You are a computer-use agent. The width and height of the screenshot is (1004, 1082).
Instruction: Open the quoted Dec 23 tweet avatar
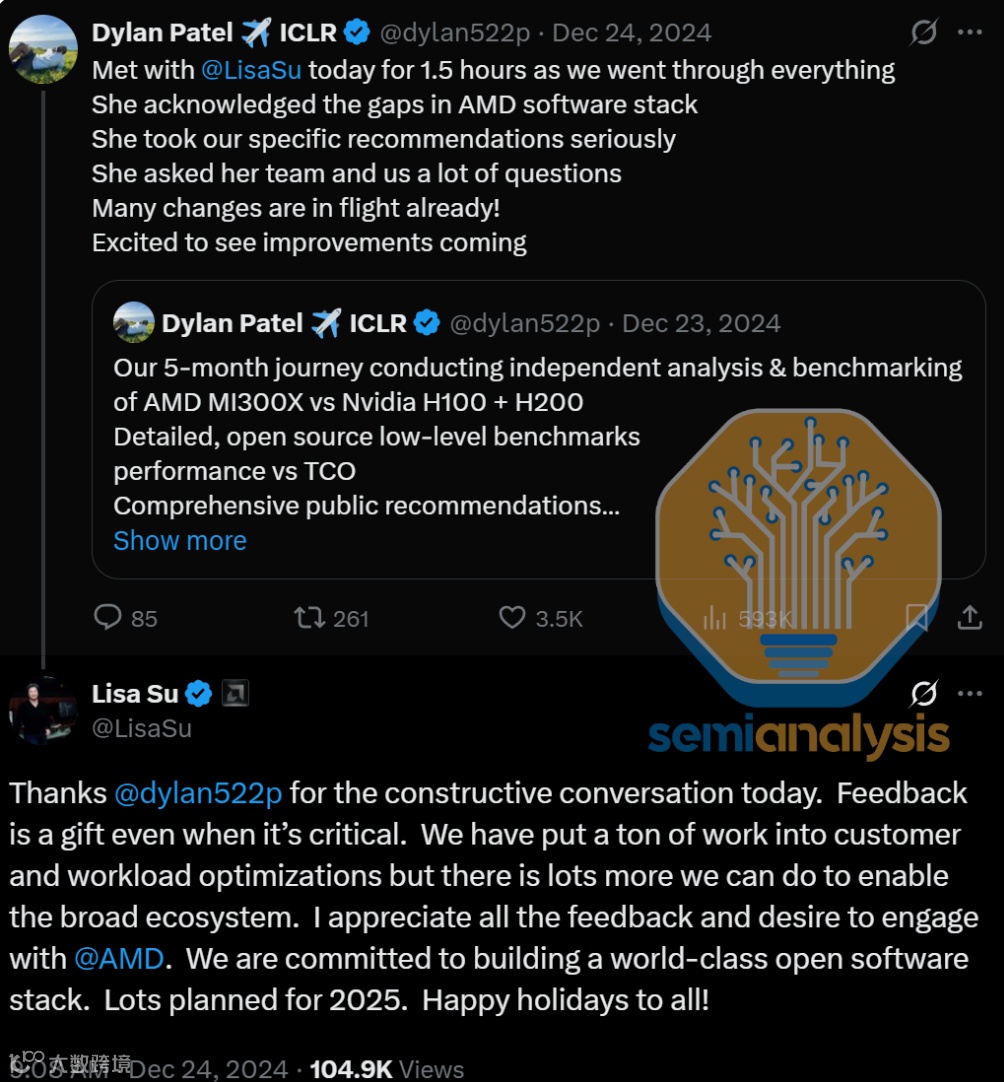click(134, 323)
